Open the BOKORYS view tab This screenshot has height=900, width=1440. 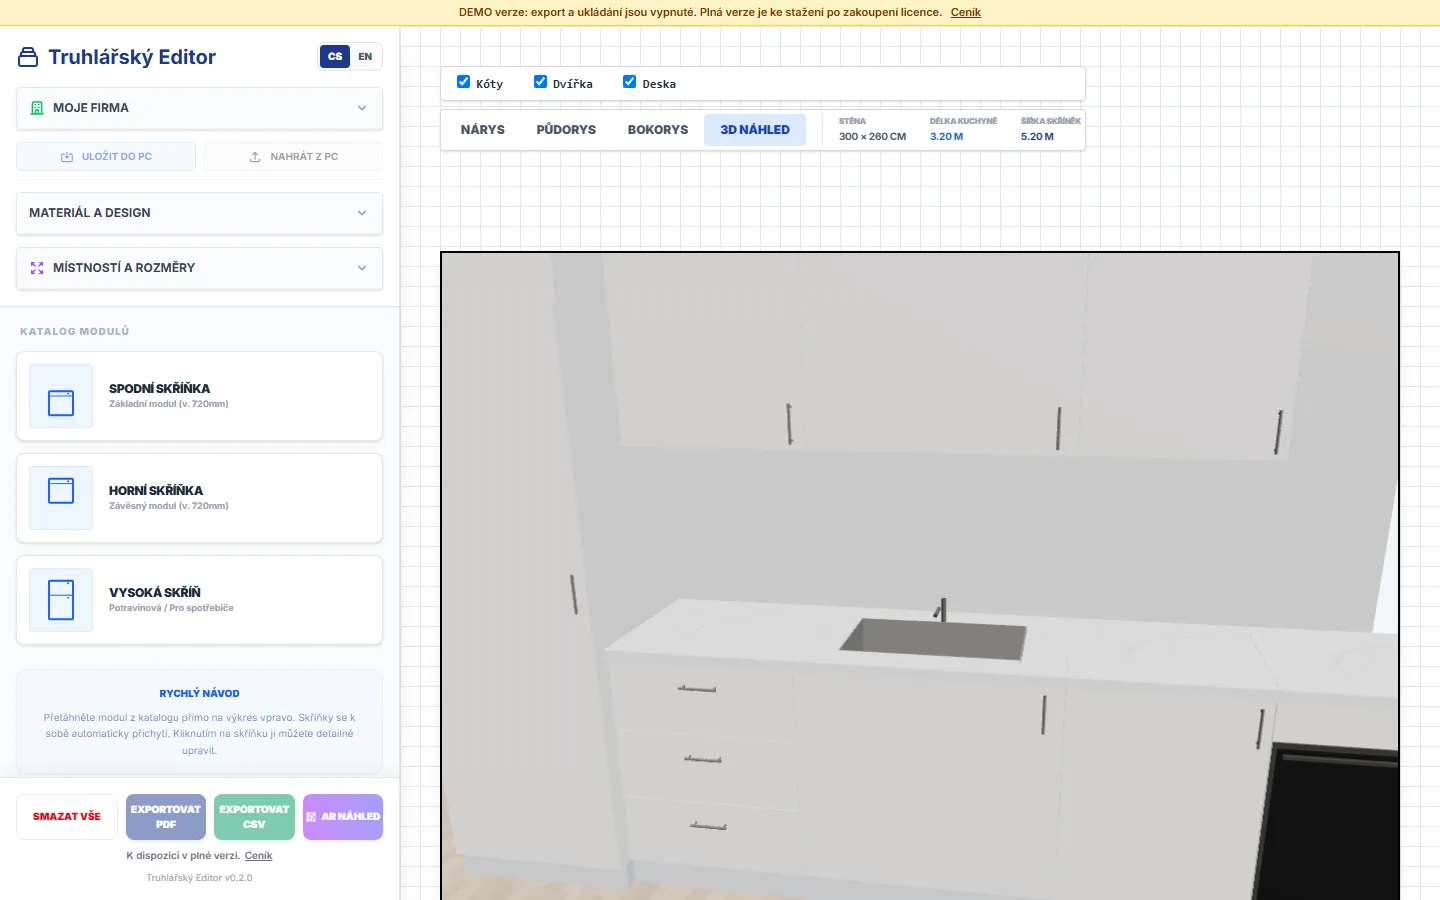tap(658, 130)
